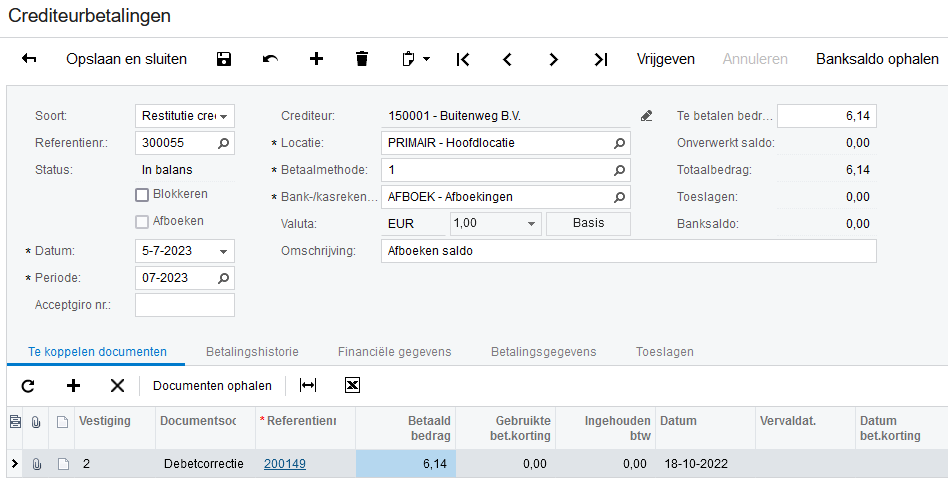Sort by the Vestiging column header
Viewport: 948px width, 478px height.
click(x=117, y=428)
